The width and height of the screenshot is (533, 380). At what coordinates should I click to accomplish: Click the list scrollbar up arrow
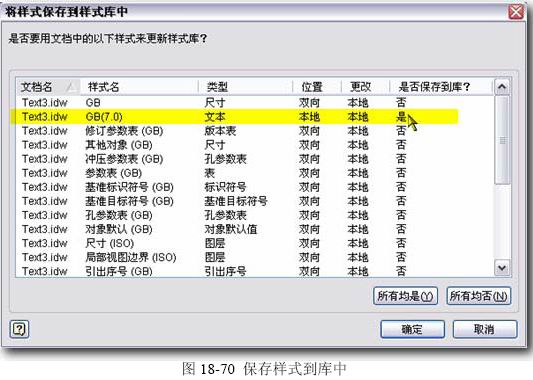[x=502, y=87]
